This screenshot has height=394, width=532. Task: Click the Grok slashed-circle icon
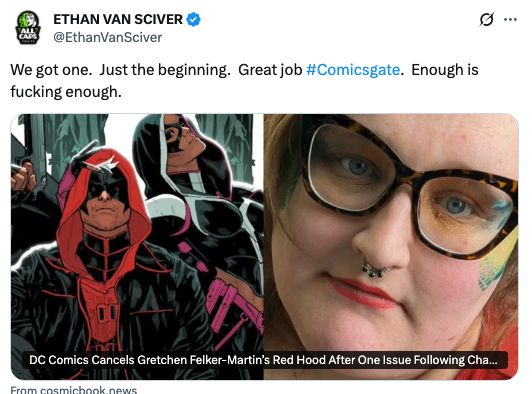click(x=486, y=19)
